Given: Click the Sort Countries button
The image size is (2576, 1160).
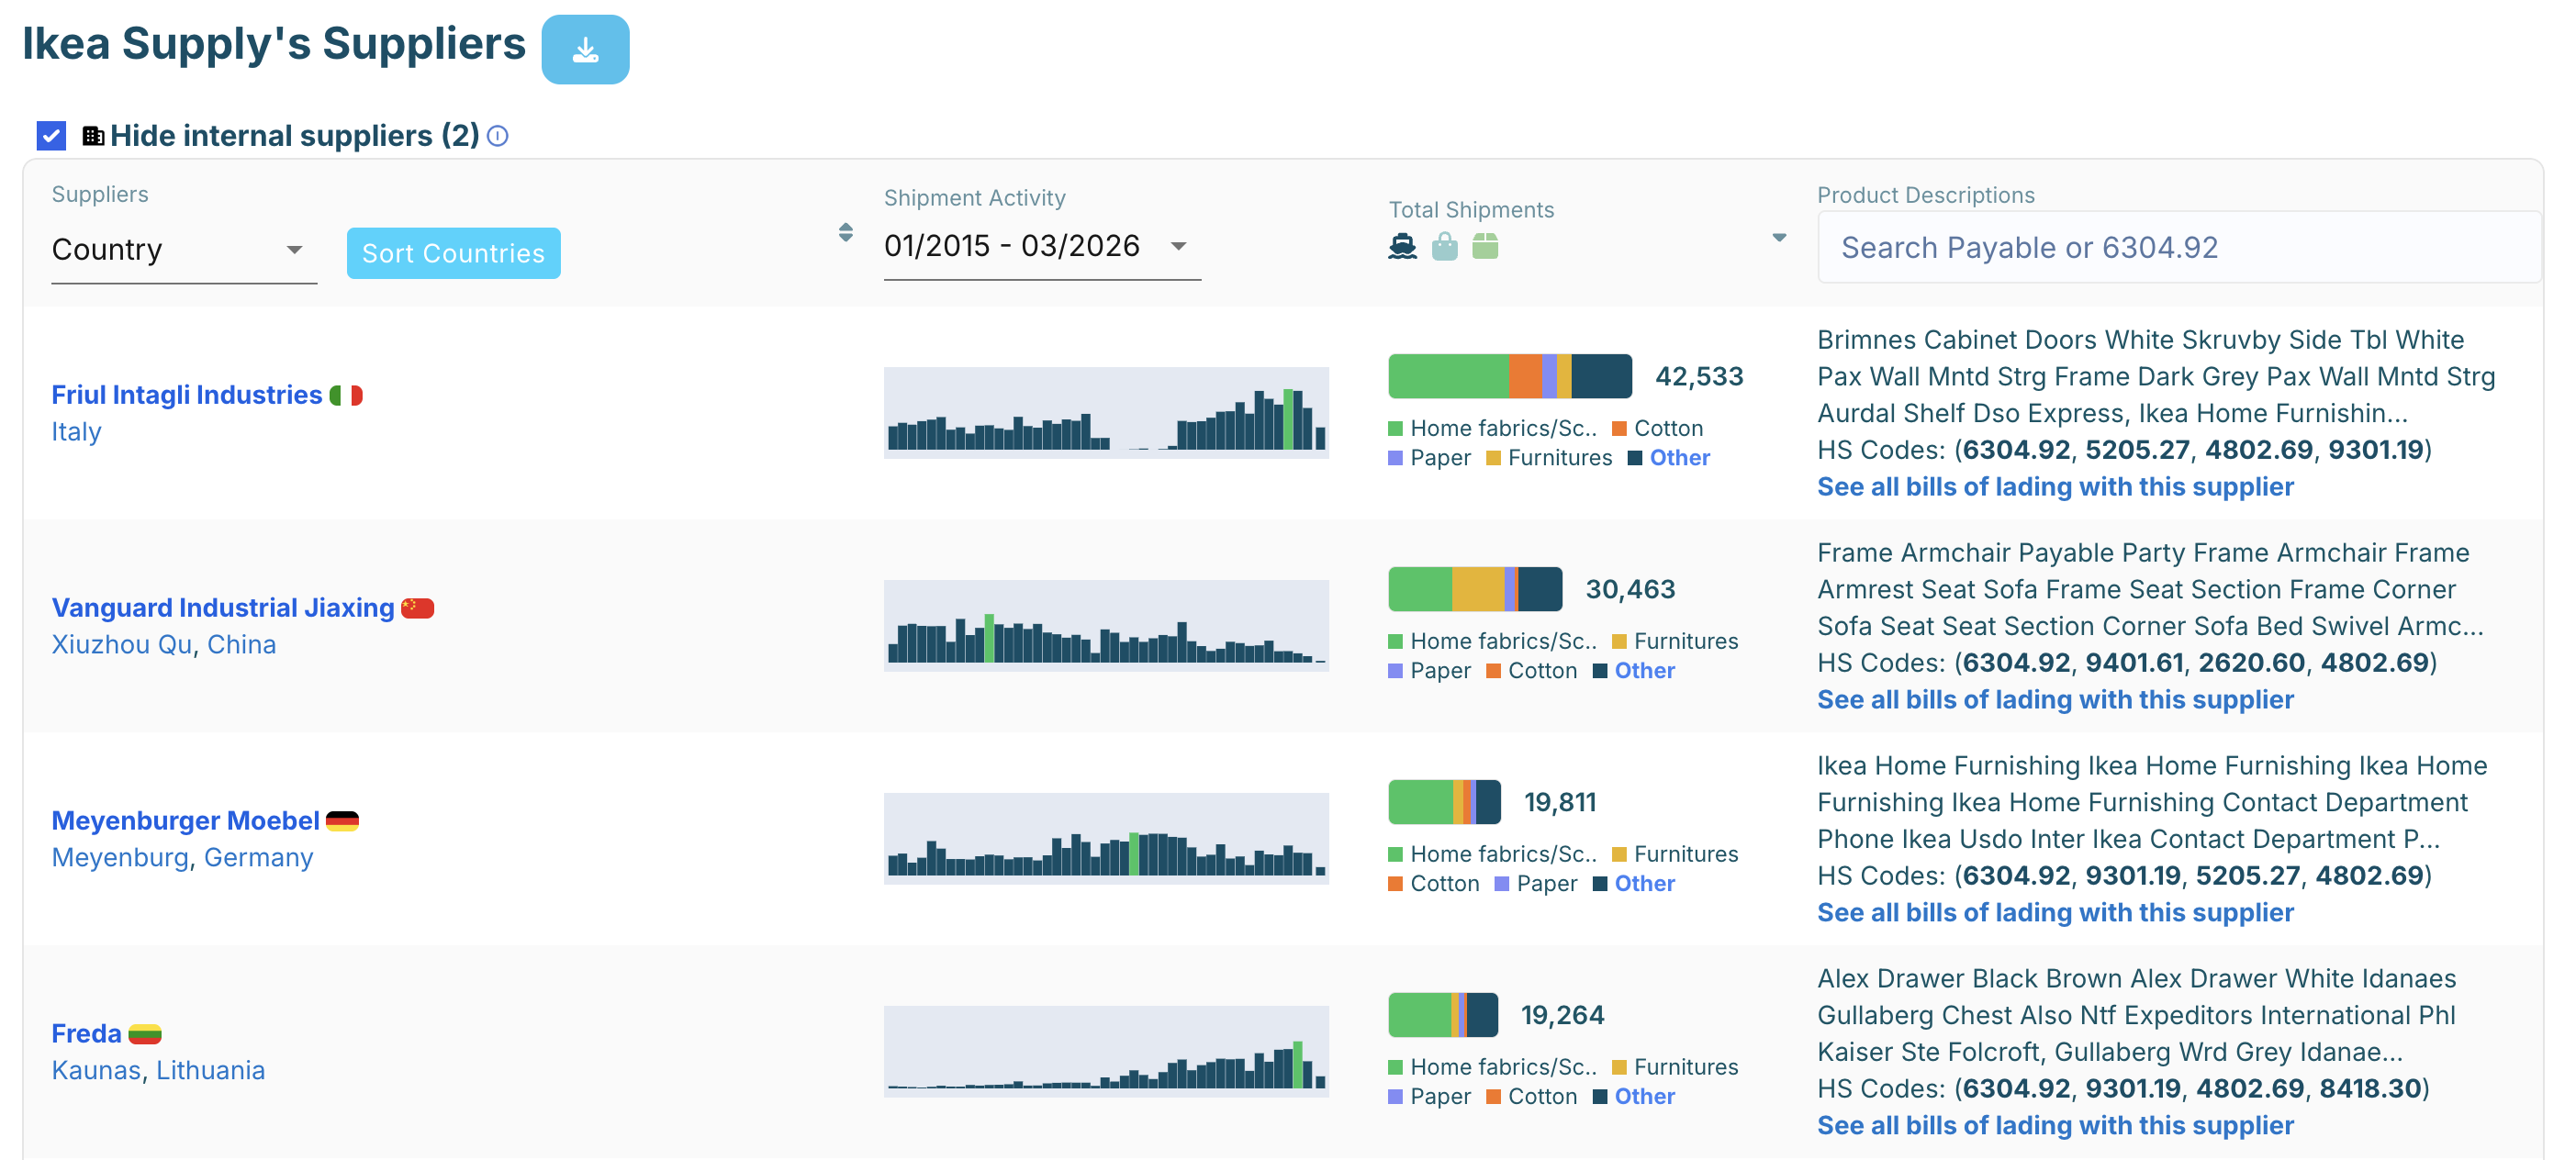Looking at the screenshot, I should [453, 253].
